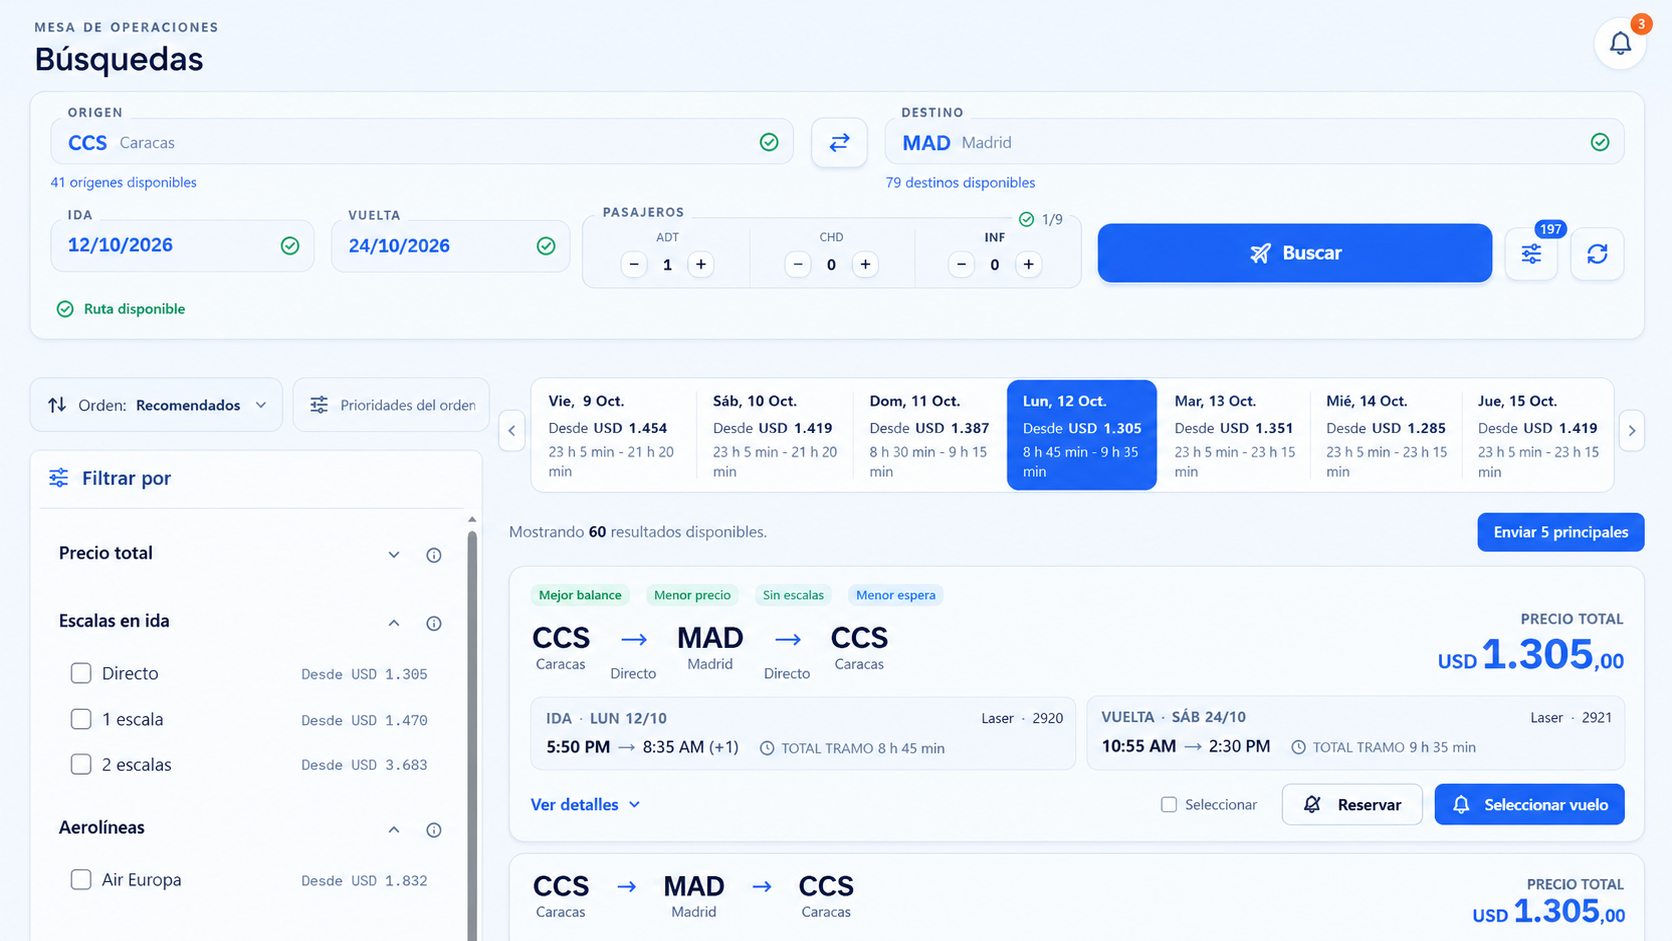Select the Vie, 9 Oct. date tab
Screen dimensions: 1672x941
click(x=613, y=435)
